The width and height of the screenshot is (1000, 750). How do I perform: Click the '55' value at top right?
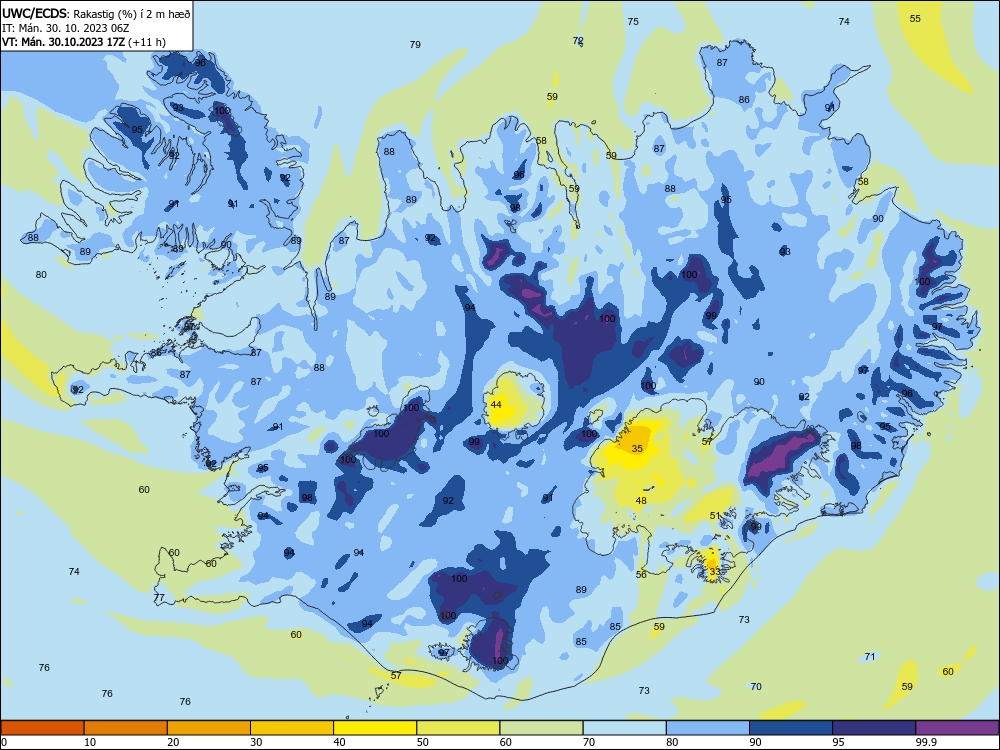coord(915,18)
